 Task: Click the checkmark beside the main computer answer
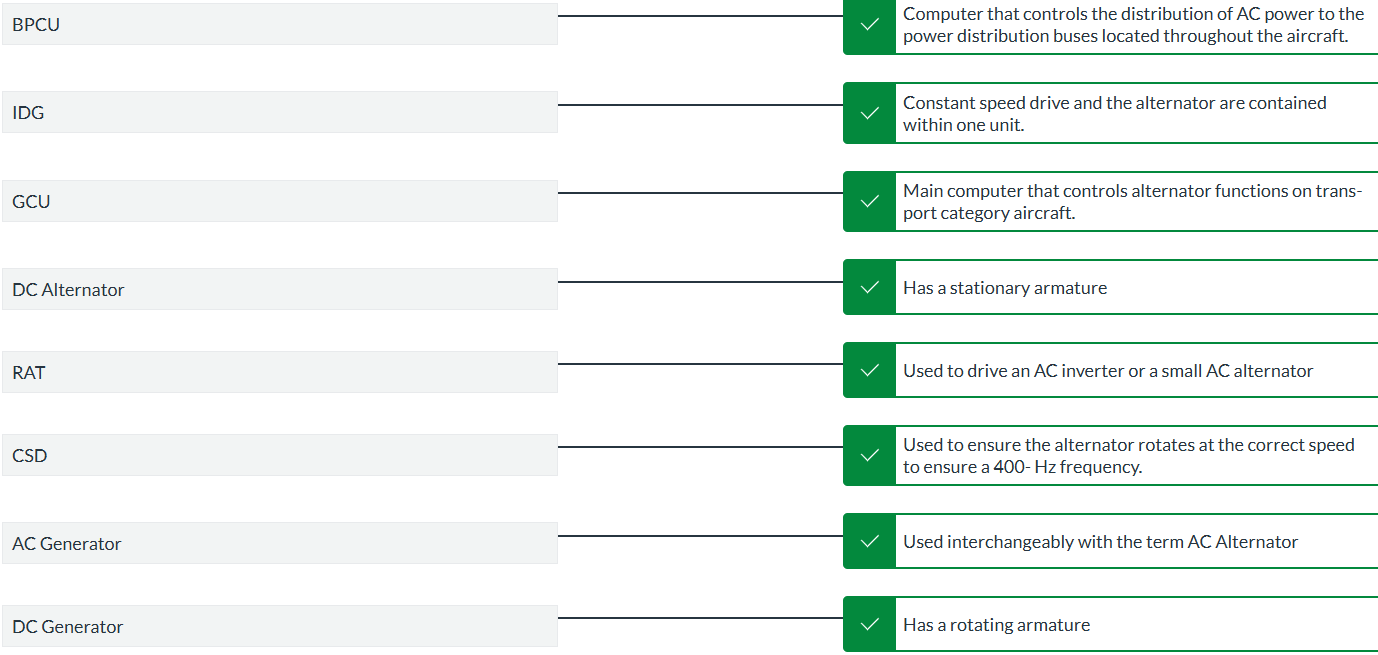(869, 201)
